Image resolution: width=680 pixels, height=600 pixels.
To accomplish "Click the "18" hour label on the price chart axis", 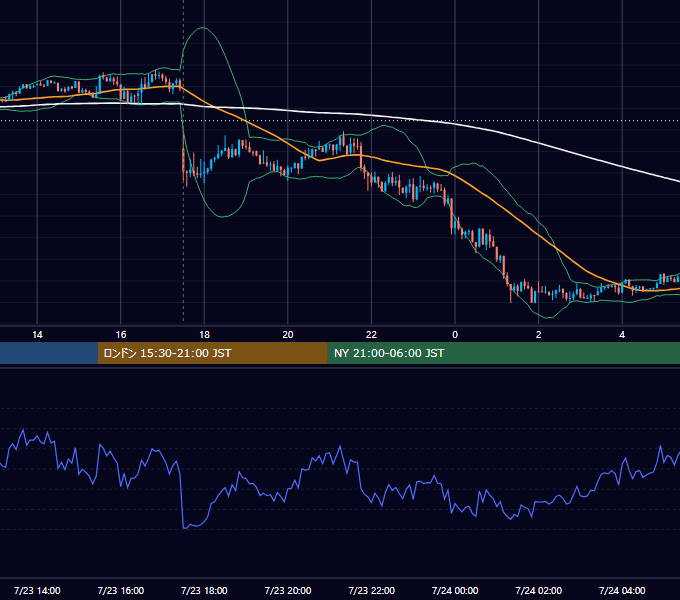I will click(x=204, y=335).
